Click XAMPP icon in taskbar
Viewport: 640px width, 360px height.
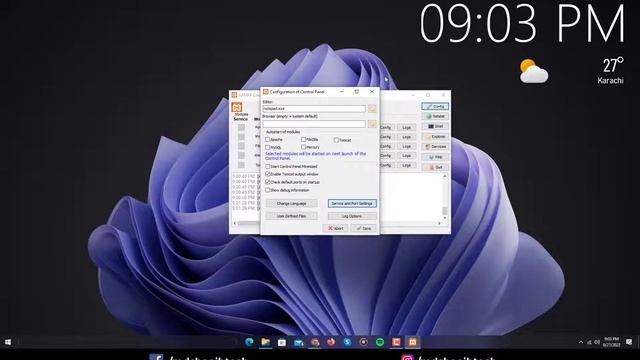pos(413,342)
